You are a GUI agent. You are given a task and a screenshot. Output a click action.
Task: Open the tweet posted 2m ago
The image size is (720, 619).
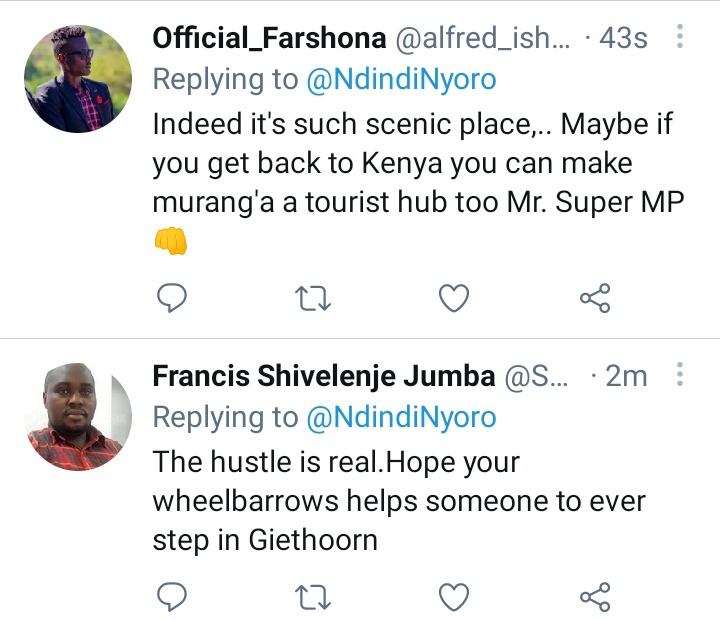pyautogui.click(x=626, y=376)
